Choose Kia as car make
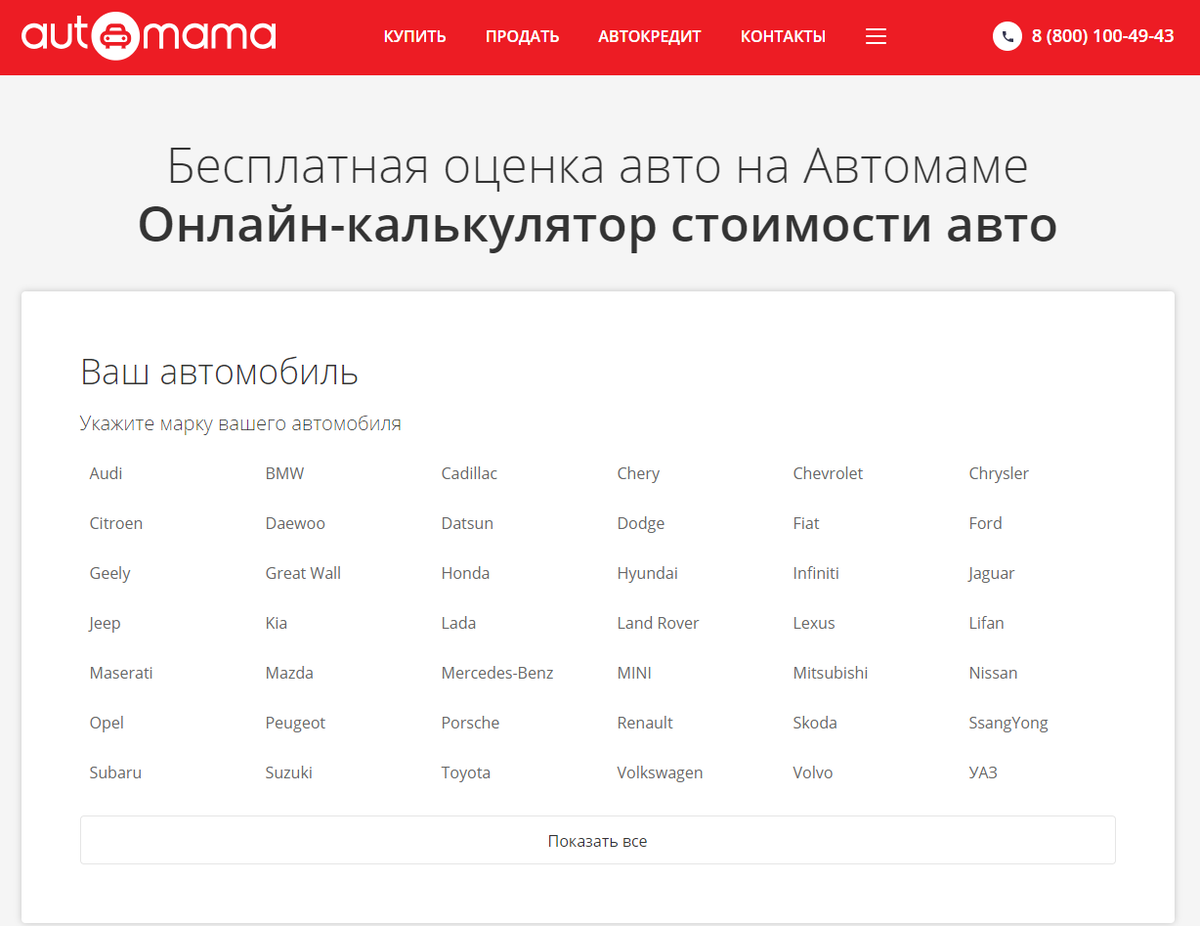 tap(276, 623)
